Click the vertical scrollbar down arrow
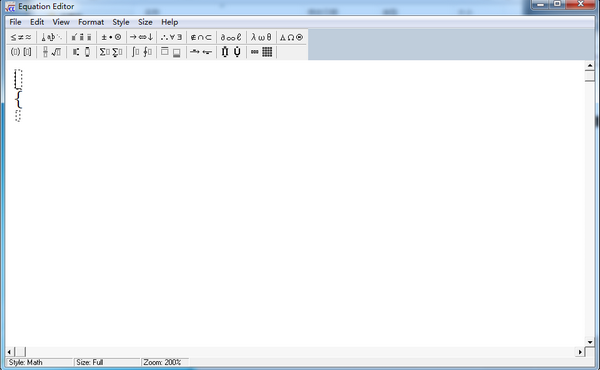The width and height of the screenshot is (600, 370). pyautogui.click(x=590, y=342)
